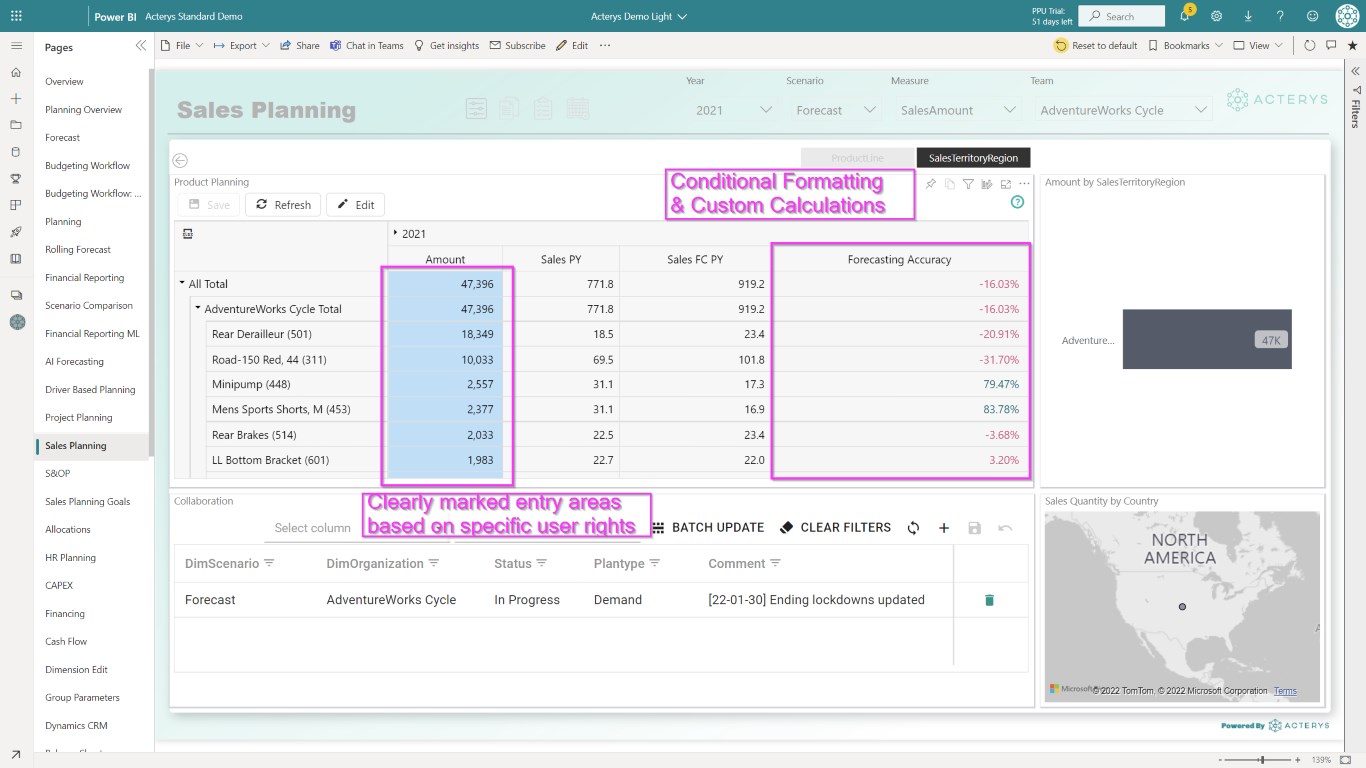Open the DimScenario column filter menu
The width and height of the screenshot is (1366, 768).
(269, 564)
